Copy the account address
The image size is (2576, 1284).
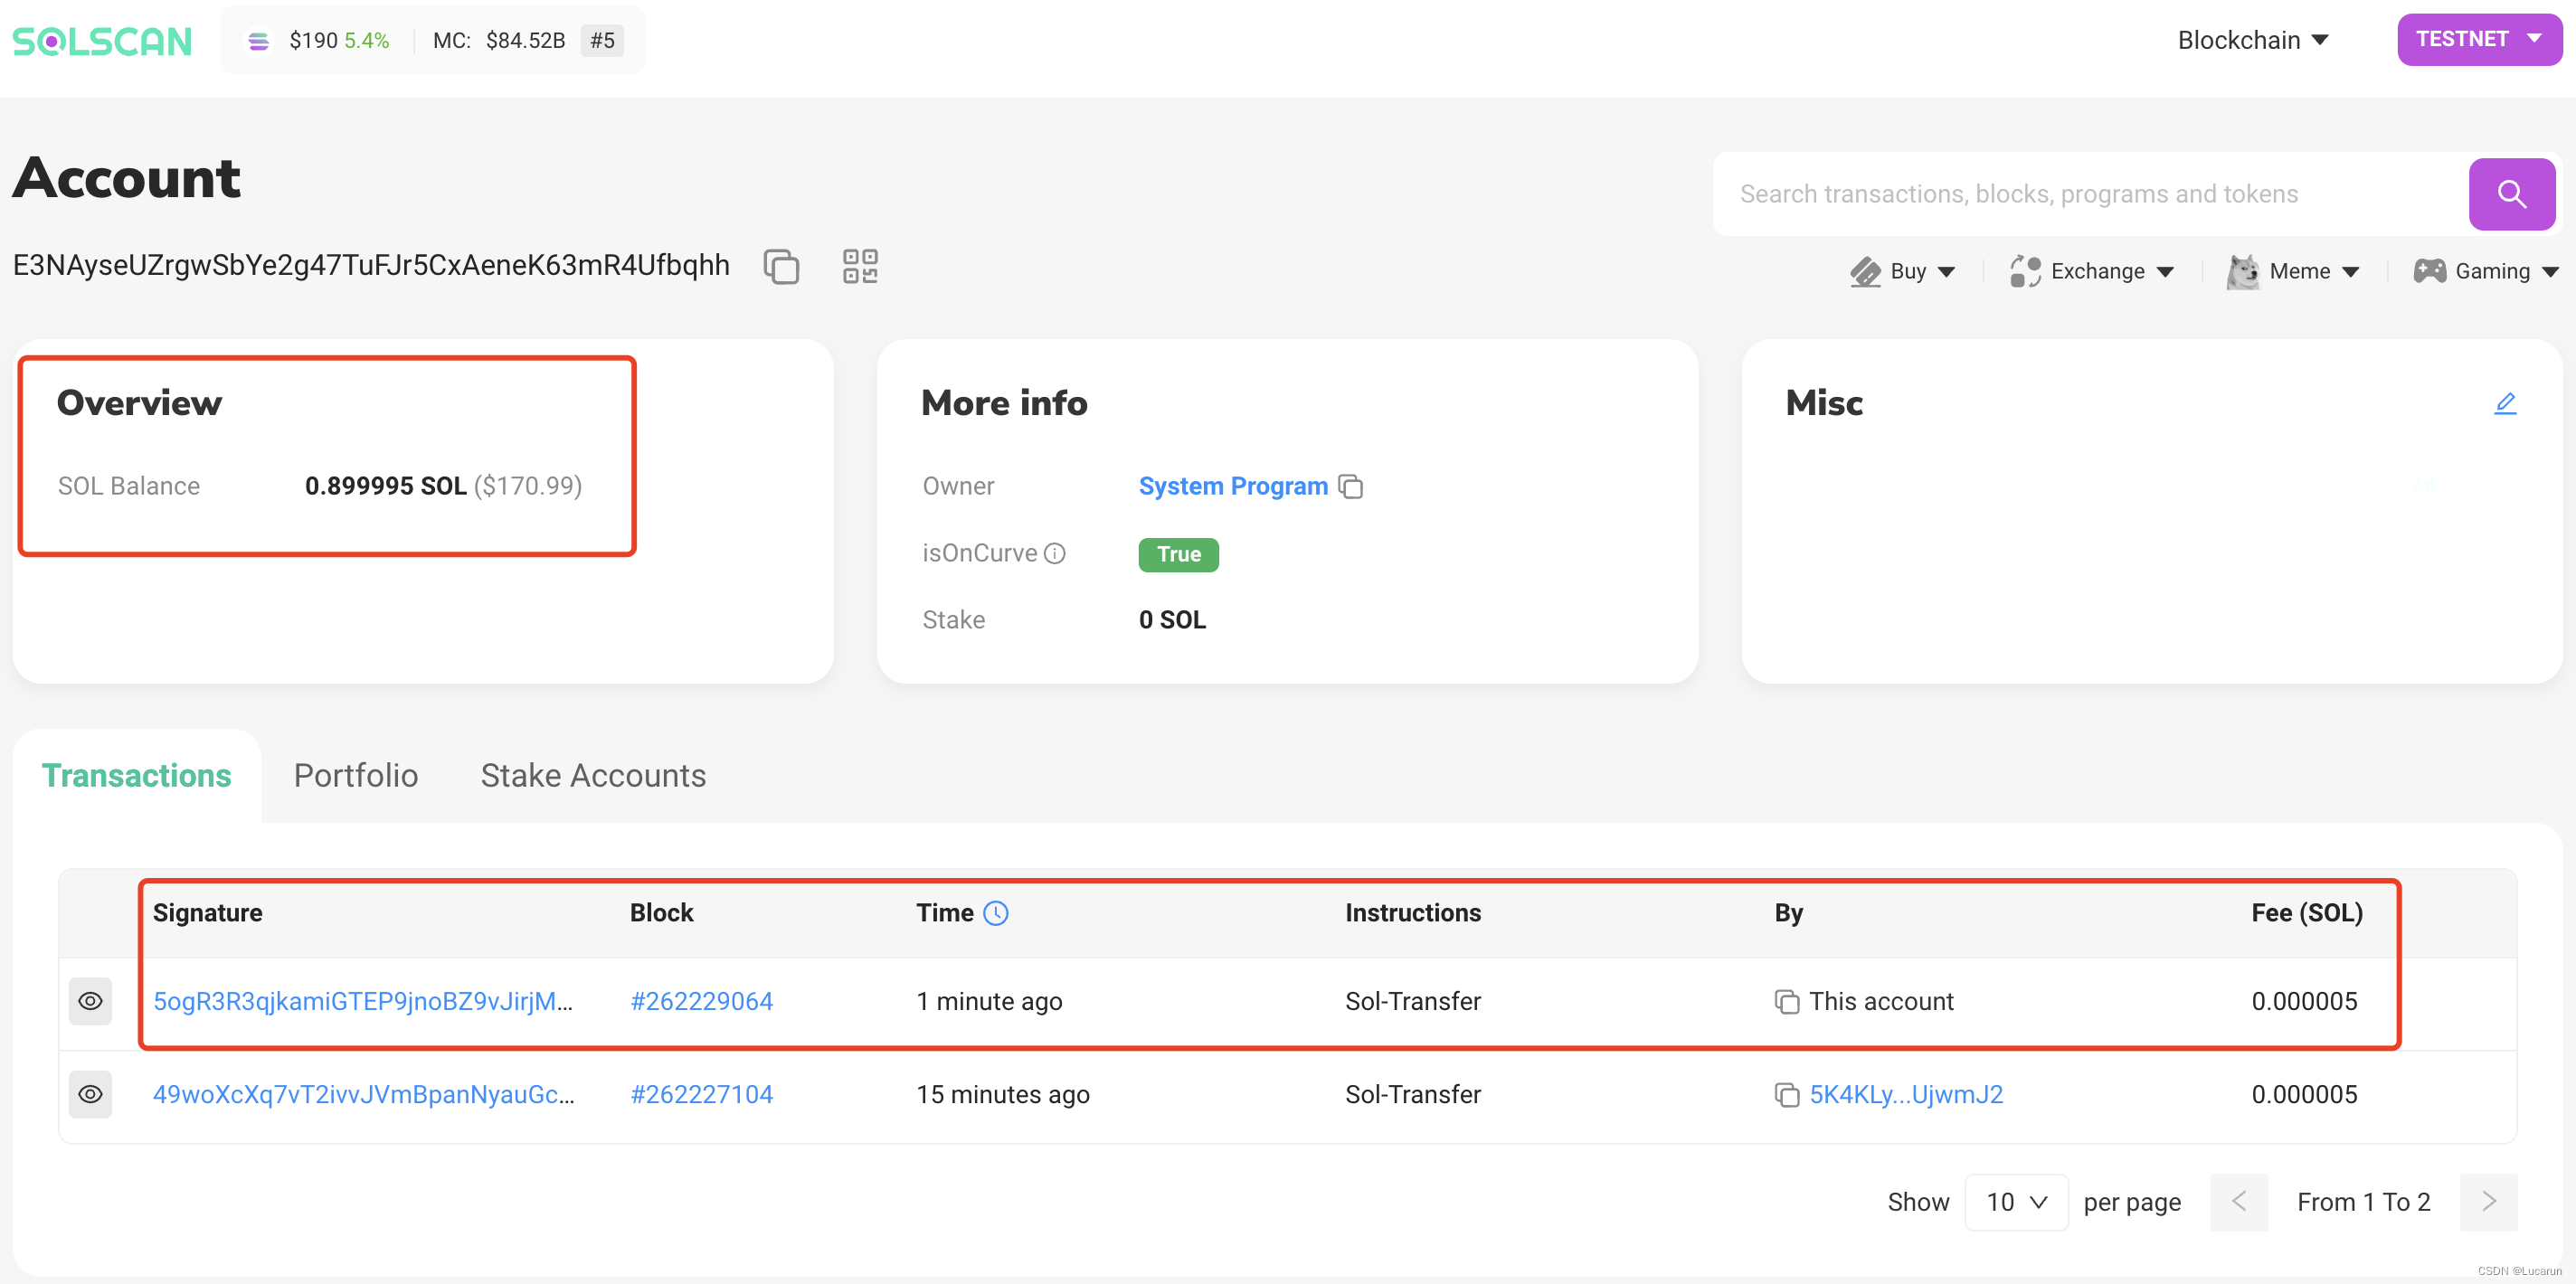(781, 267)
